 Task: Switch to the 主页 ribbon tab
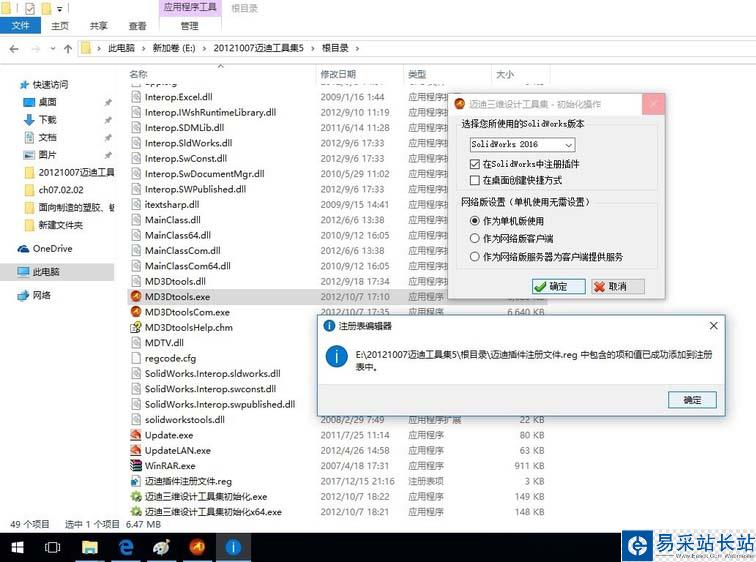coord(60,26)
